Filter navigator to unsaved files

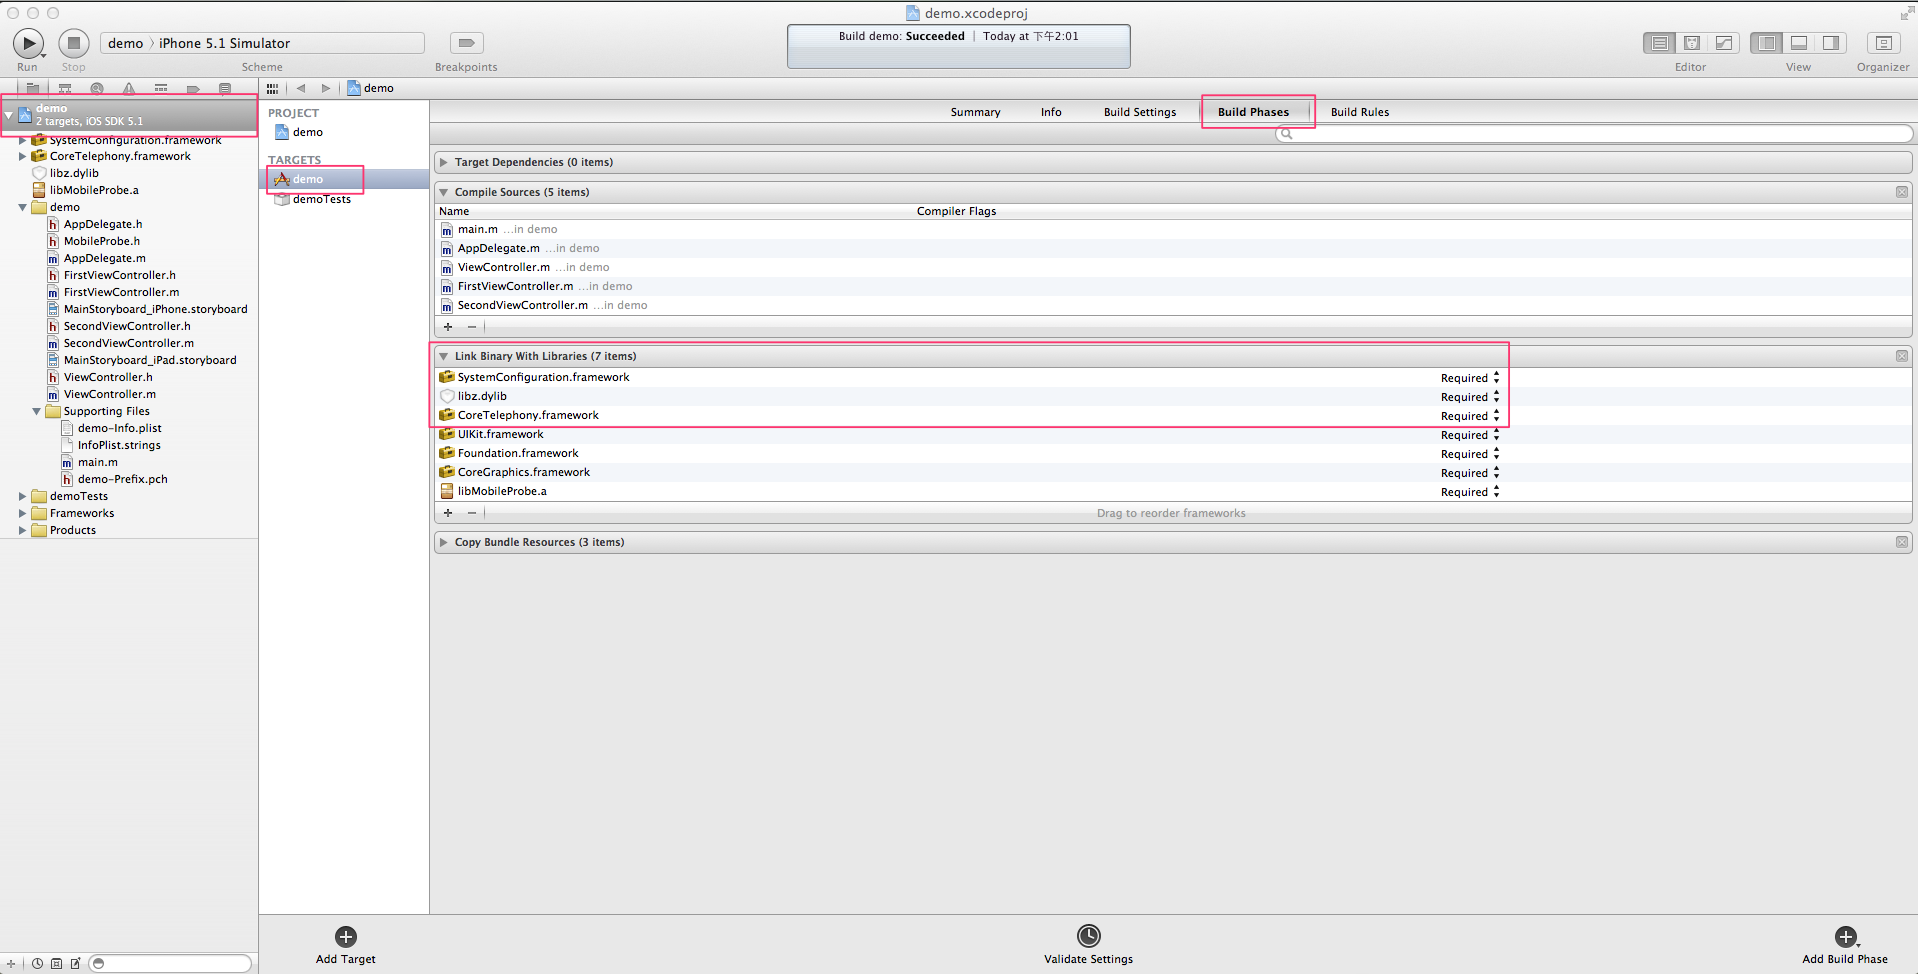75,964
